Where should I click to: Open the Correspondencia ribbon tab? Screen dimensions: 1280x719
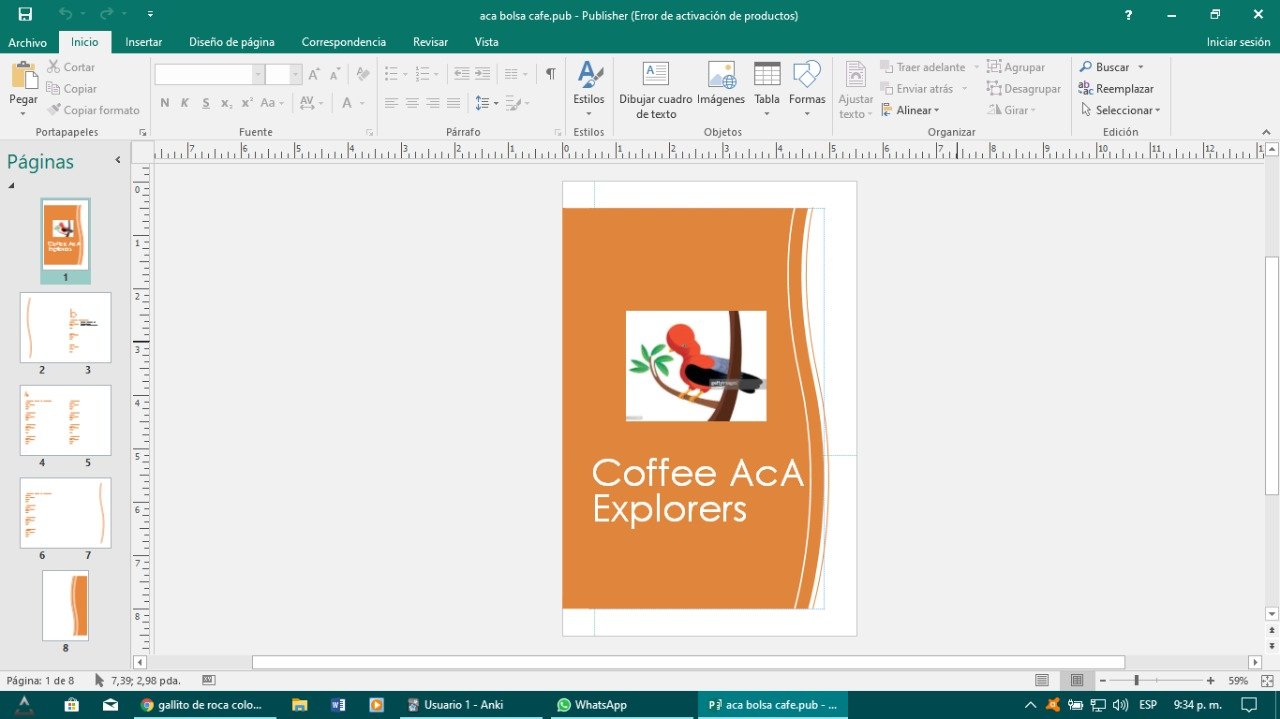[343, 42]
